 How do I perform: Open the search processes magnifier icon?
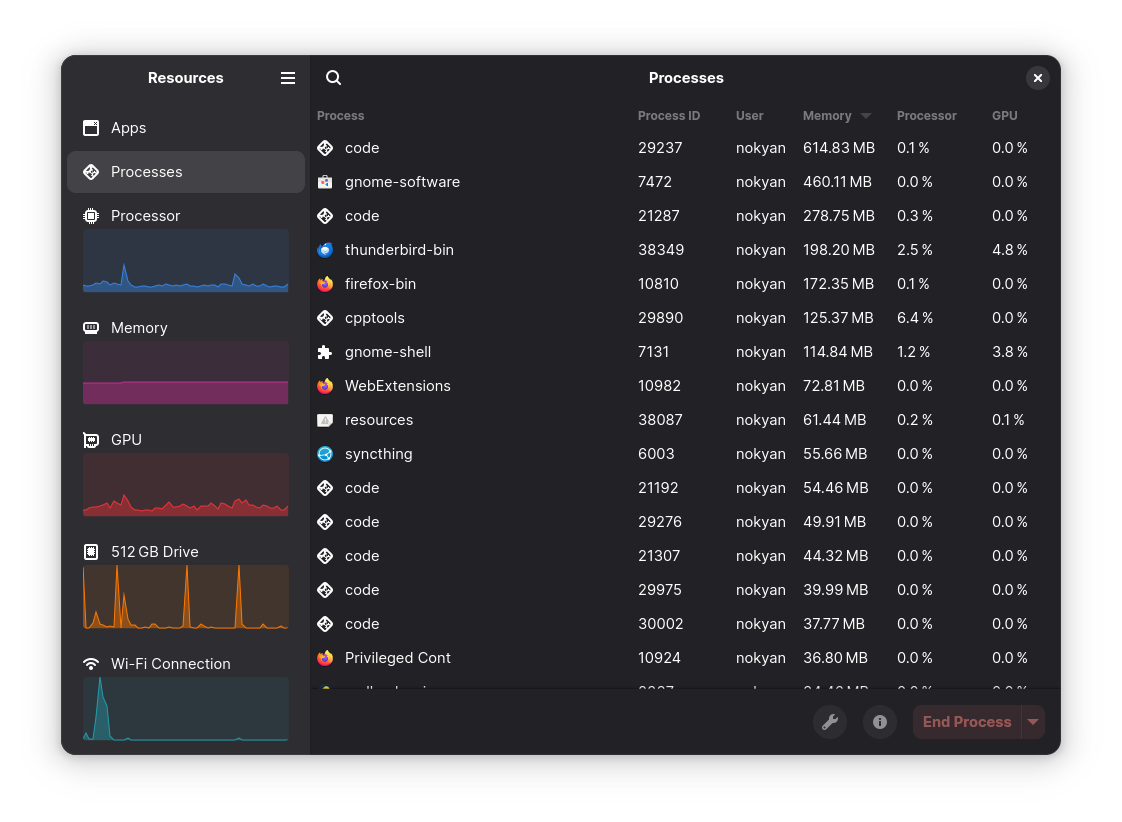pyautogui.click(x=334, y=78)
